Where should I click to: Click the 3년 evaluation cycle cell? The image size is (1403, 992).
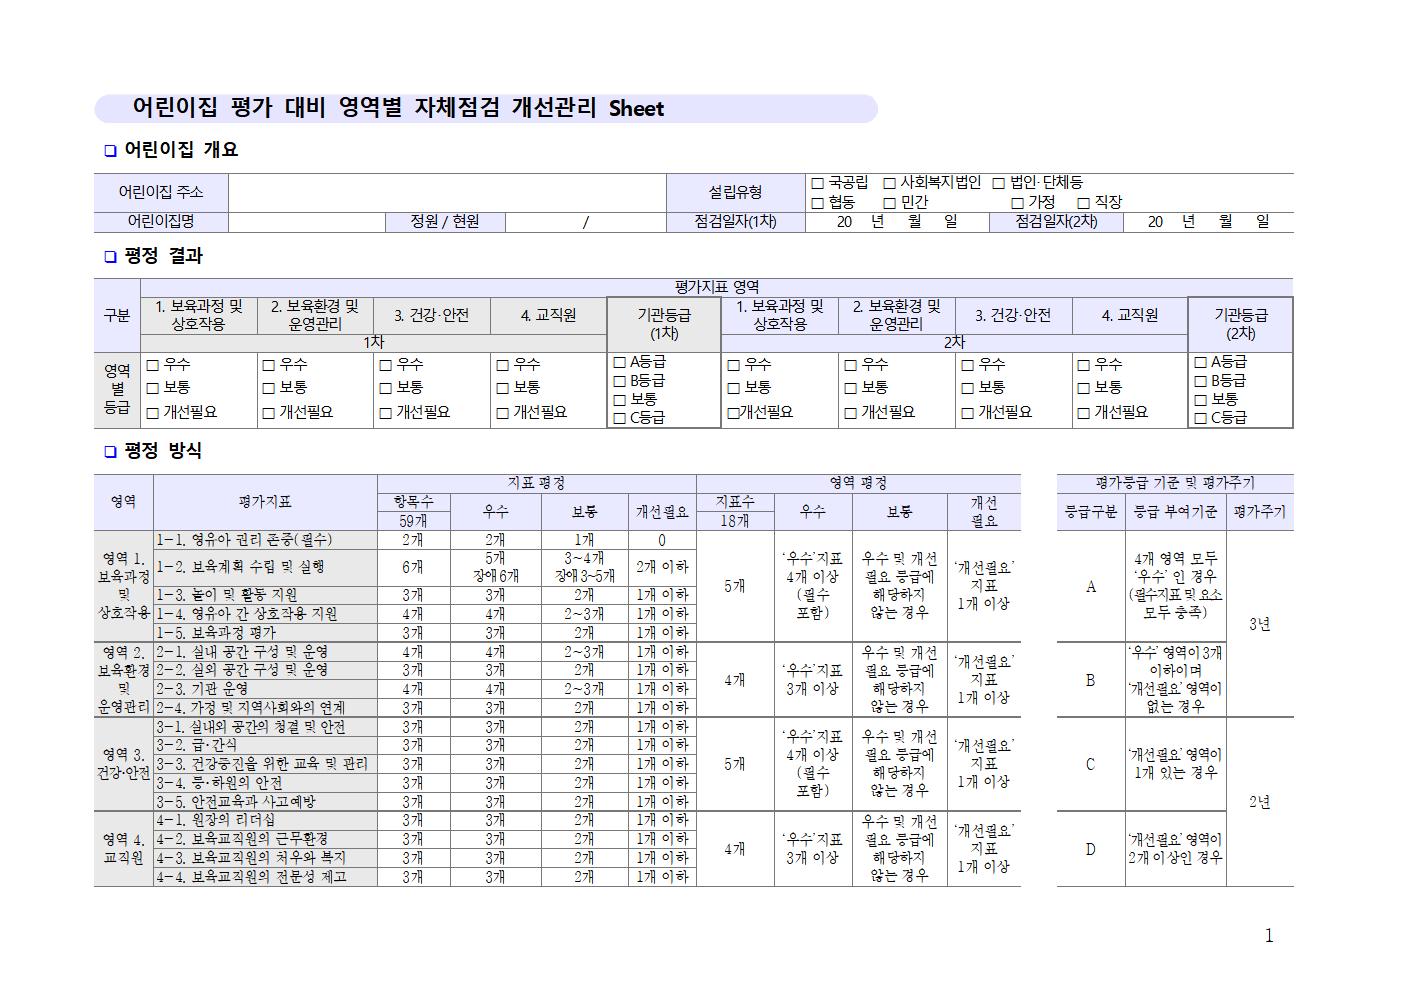coord(1260,624)
